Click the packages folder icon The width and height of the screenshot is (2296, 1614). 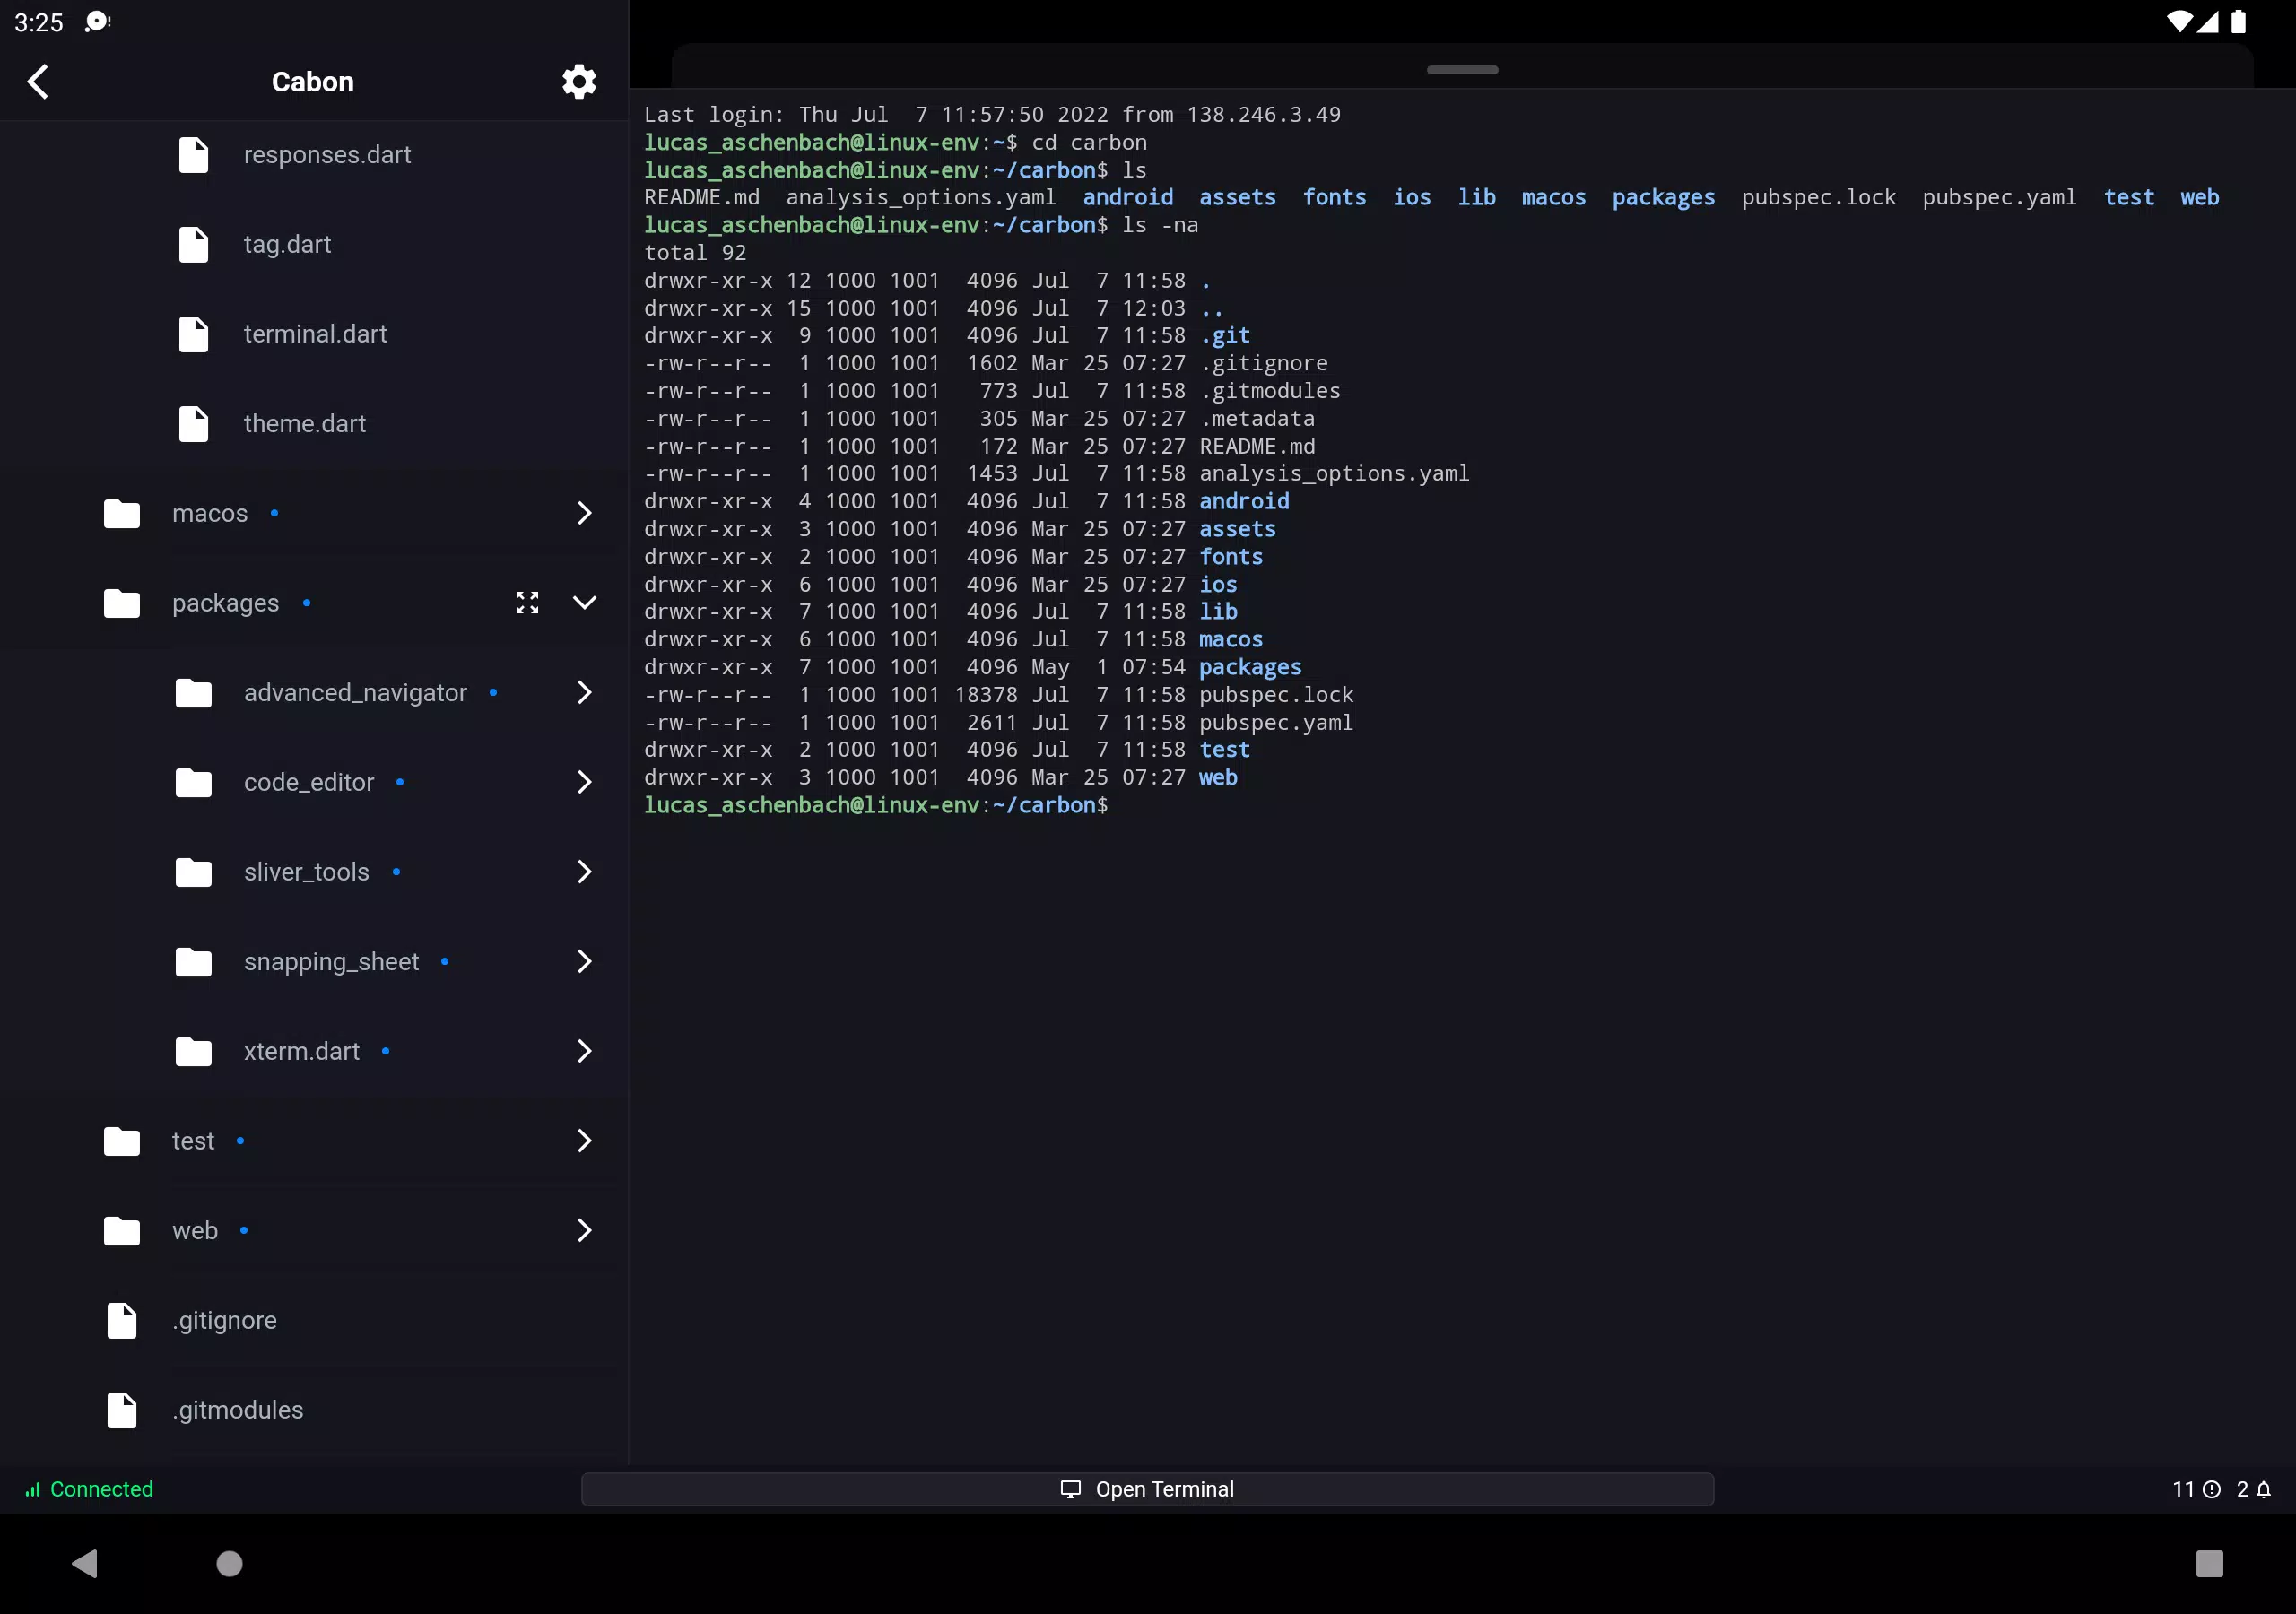click(122, 603)
